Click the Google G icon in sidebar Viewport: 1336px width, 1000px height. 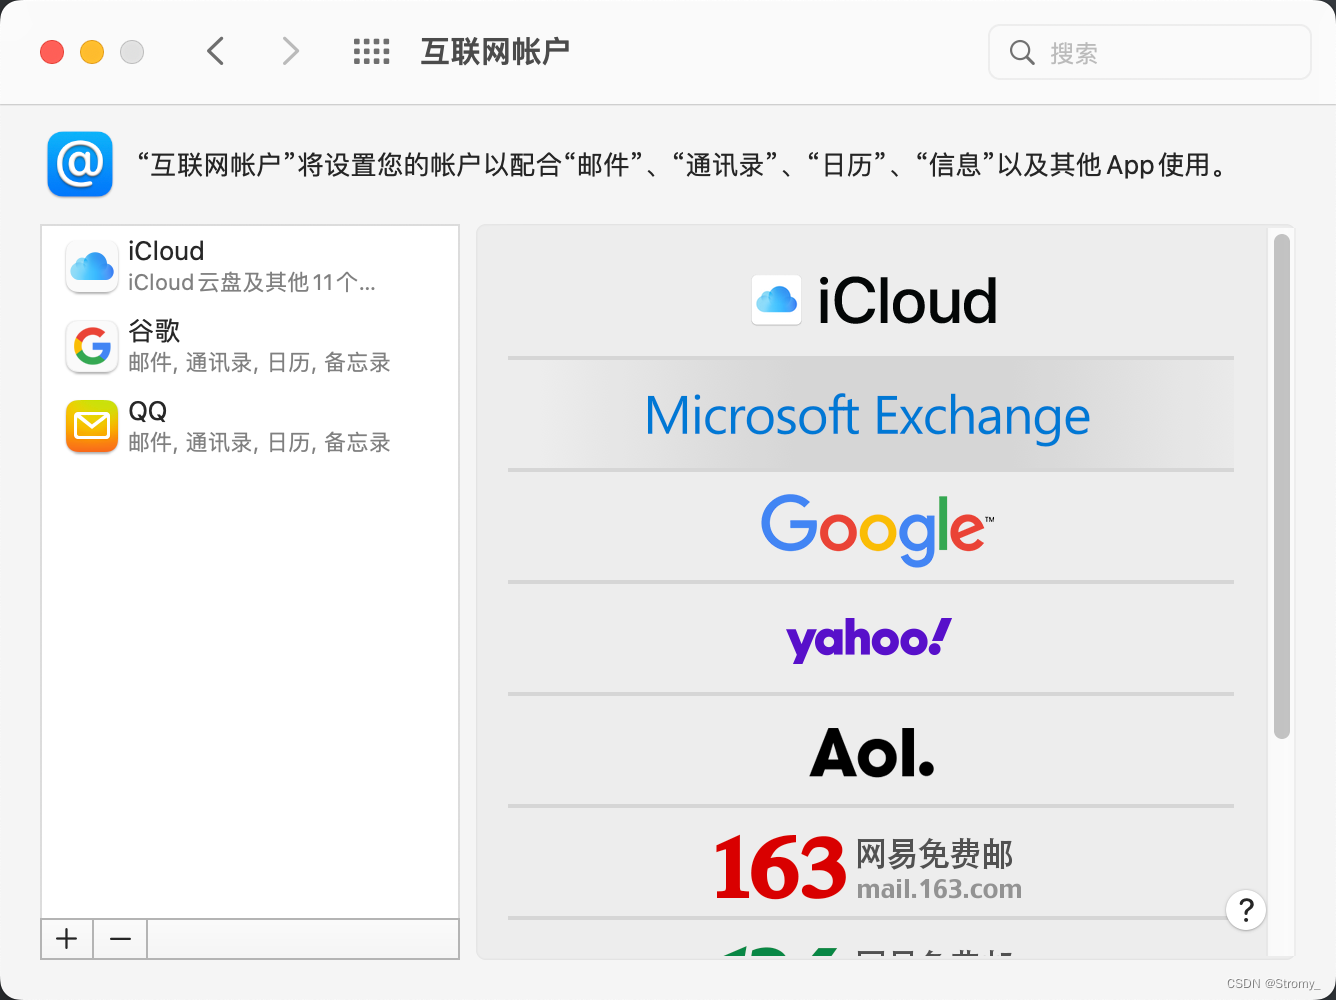coord(92,346)
